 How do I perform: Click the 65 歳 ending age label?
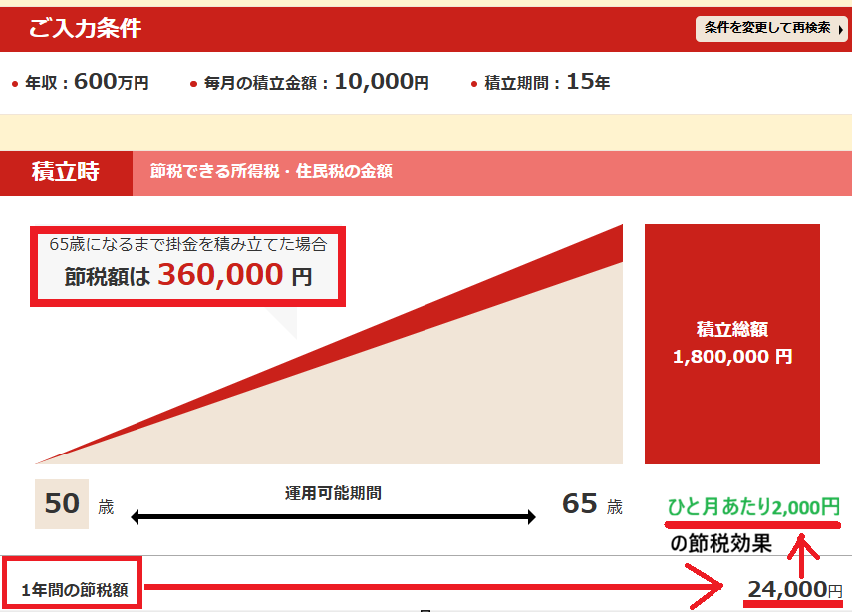(x=592, y=503)
